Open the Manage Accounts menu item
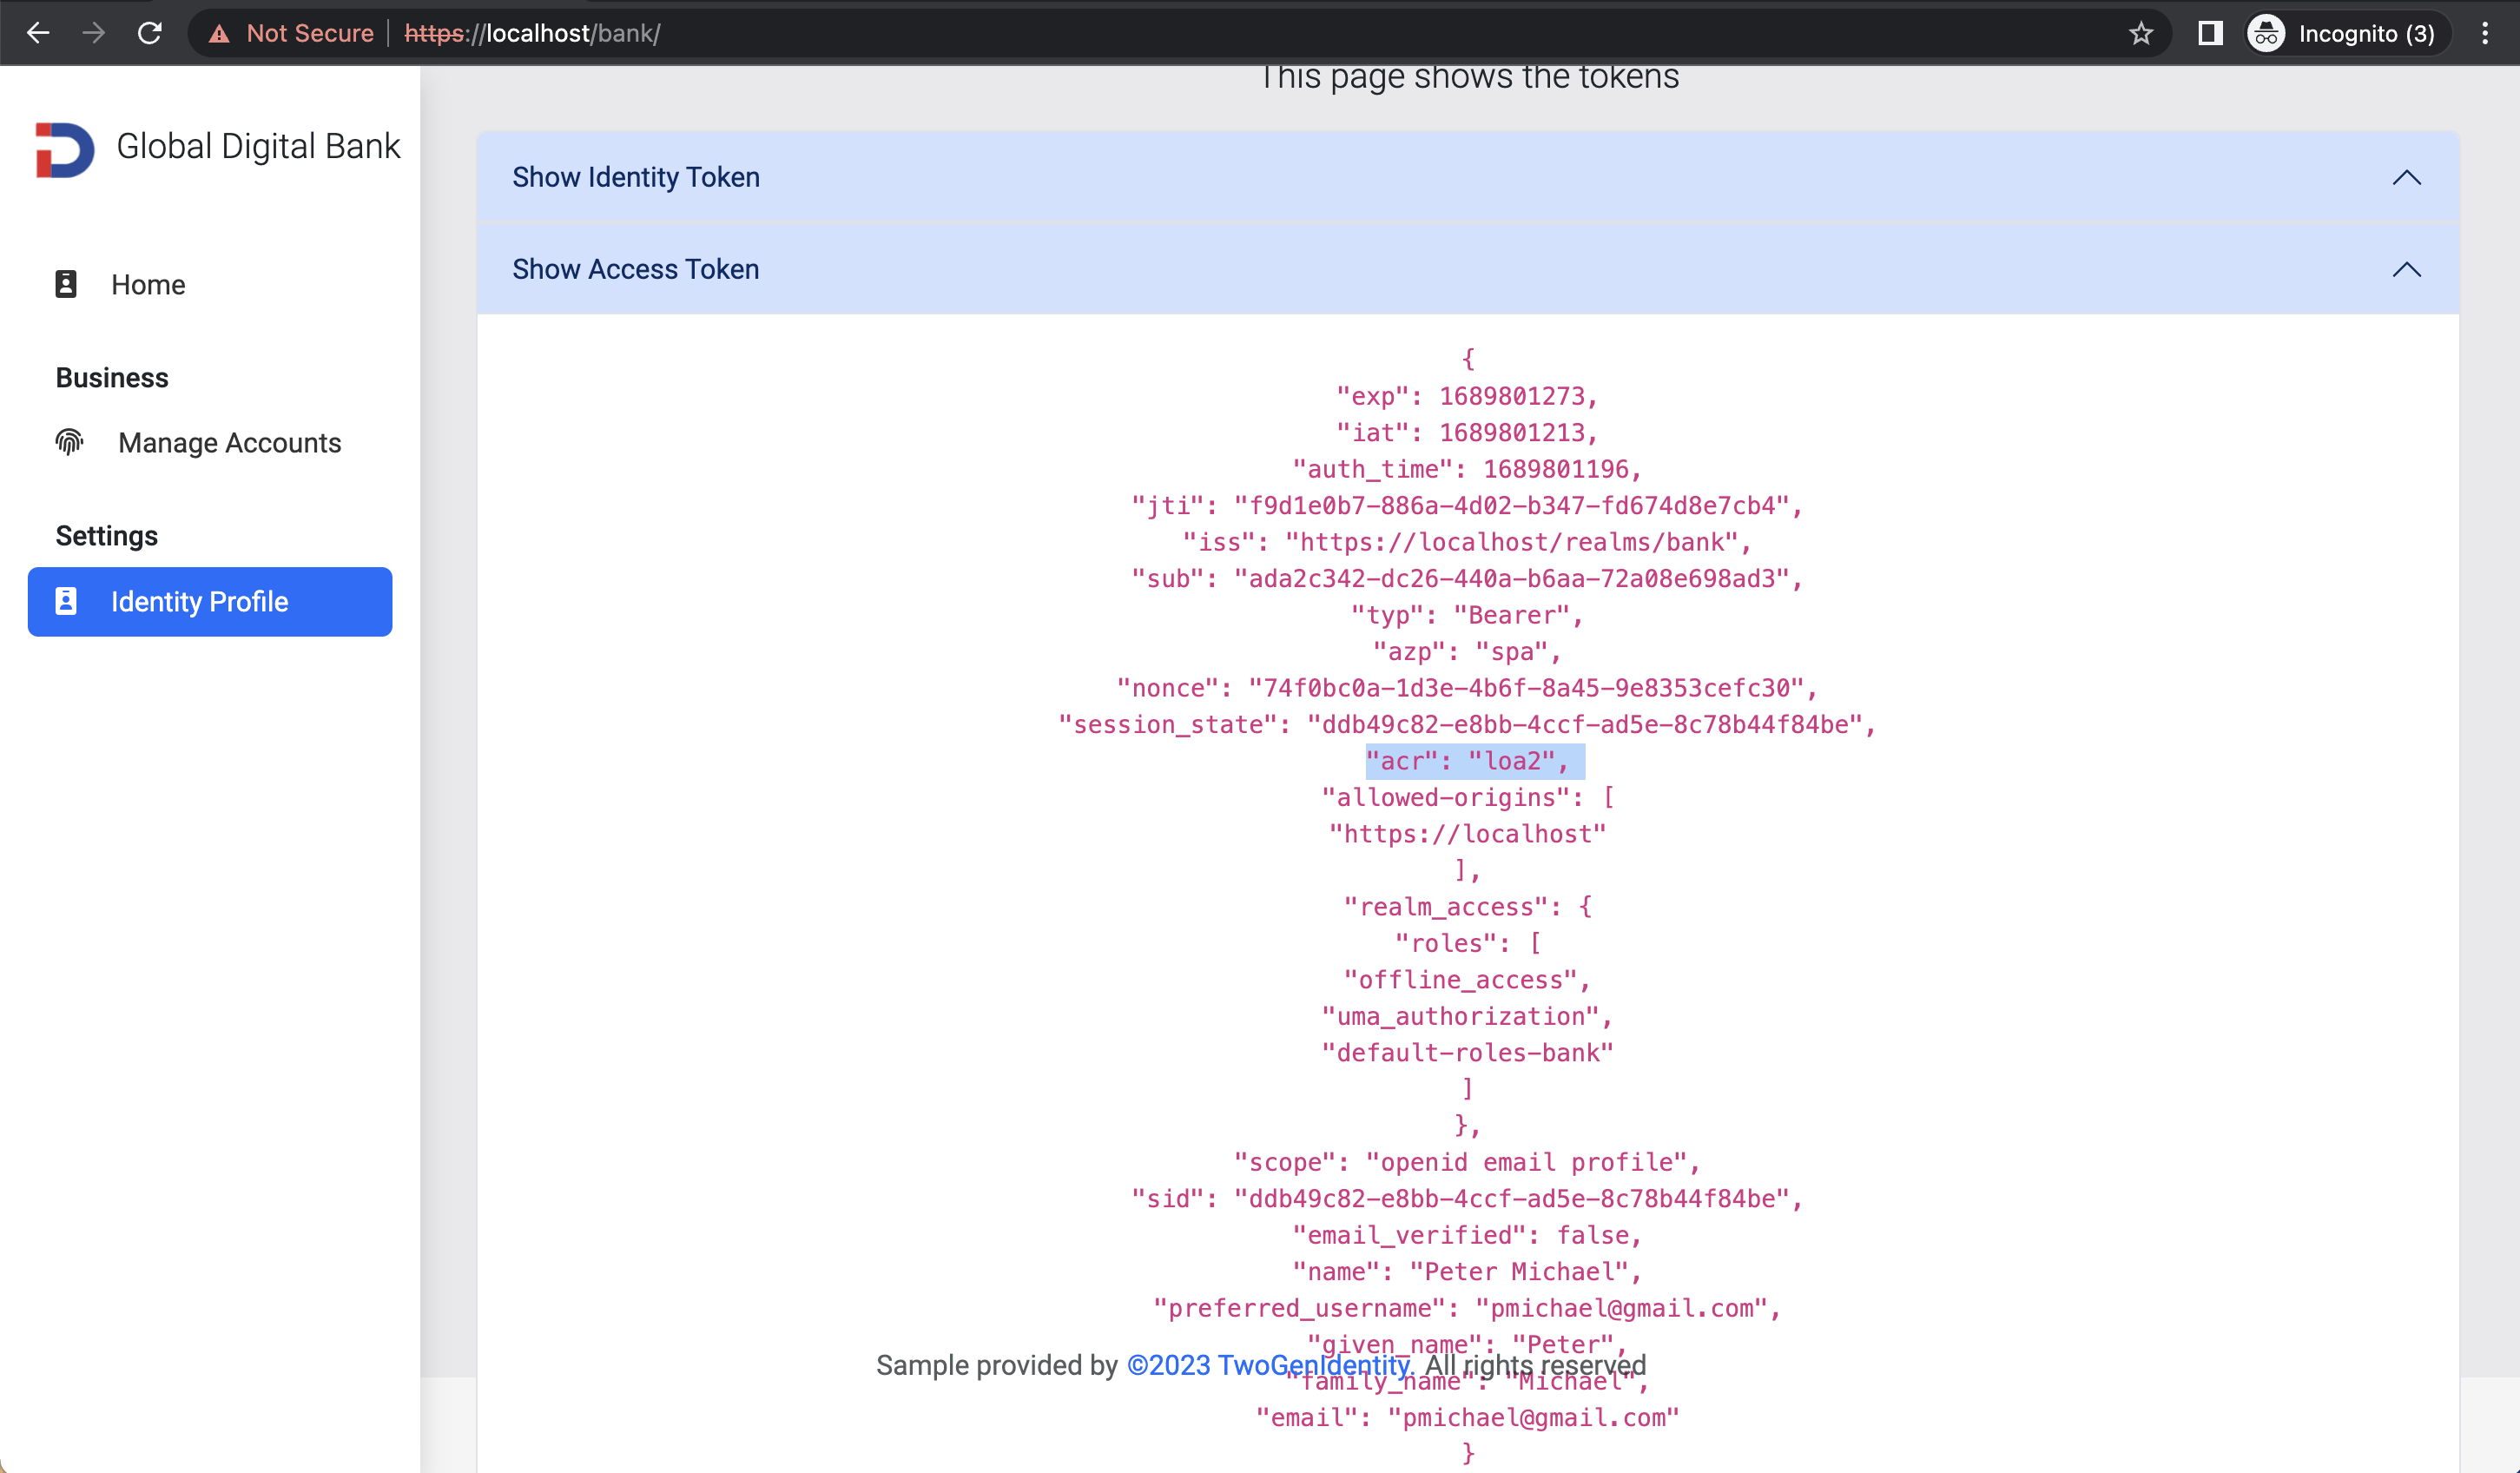The height and width of the screenshot is (1473, 2520). click(x=229, y=443)
